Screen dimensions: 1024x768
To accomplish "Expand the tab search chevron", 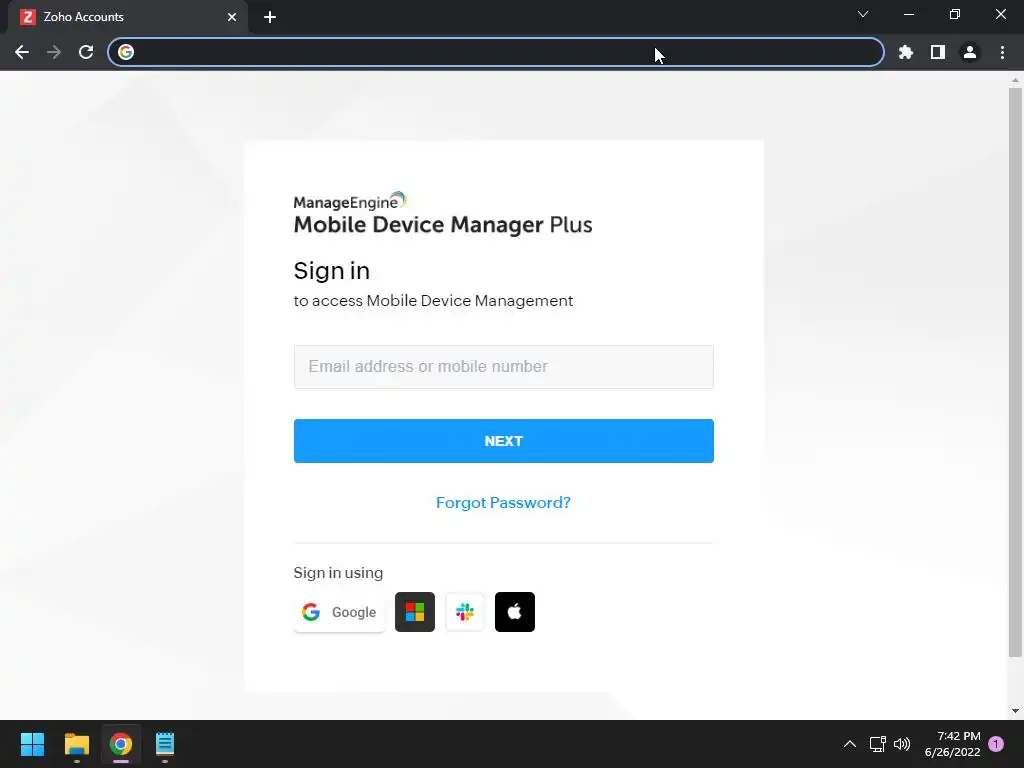I will [863, 14].
